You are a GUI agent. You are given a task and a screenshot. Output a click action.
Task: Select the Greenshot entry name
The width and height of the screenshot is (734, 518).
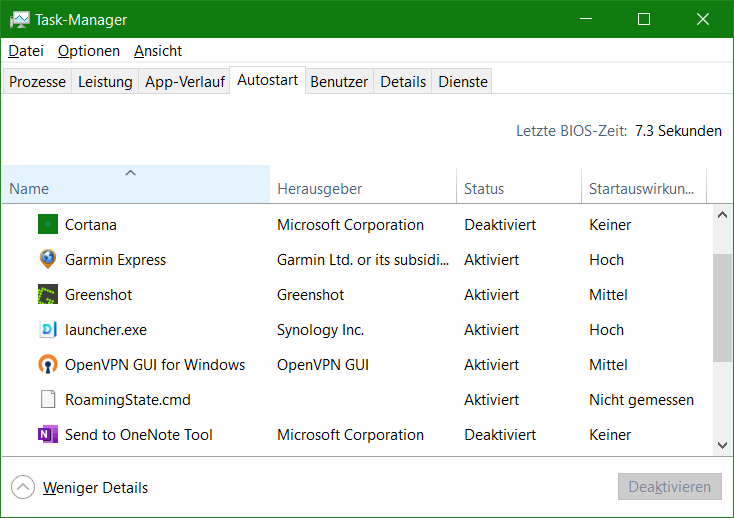pos(98,295)
